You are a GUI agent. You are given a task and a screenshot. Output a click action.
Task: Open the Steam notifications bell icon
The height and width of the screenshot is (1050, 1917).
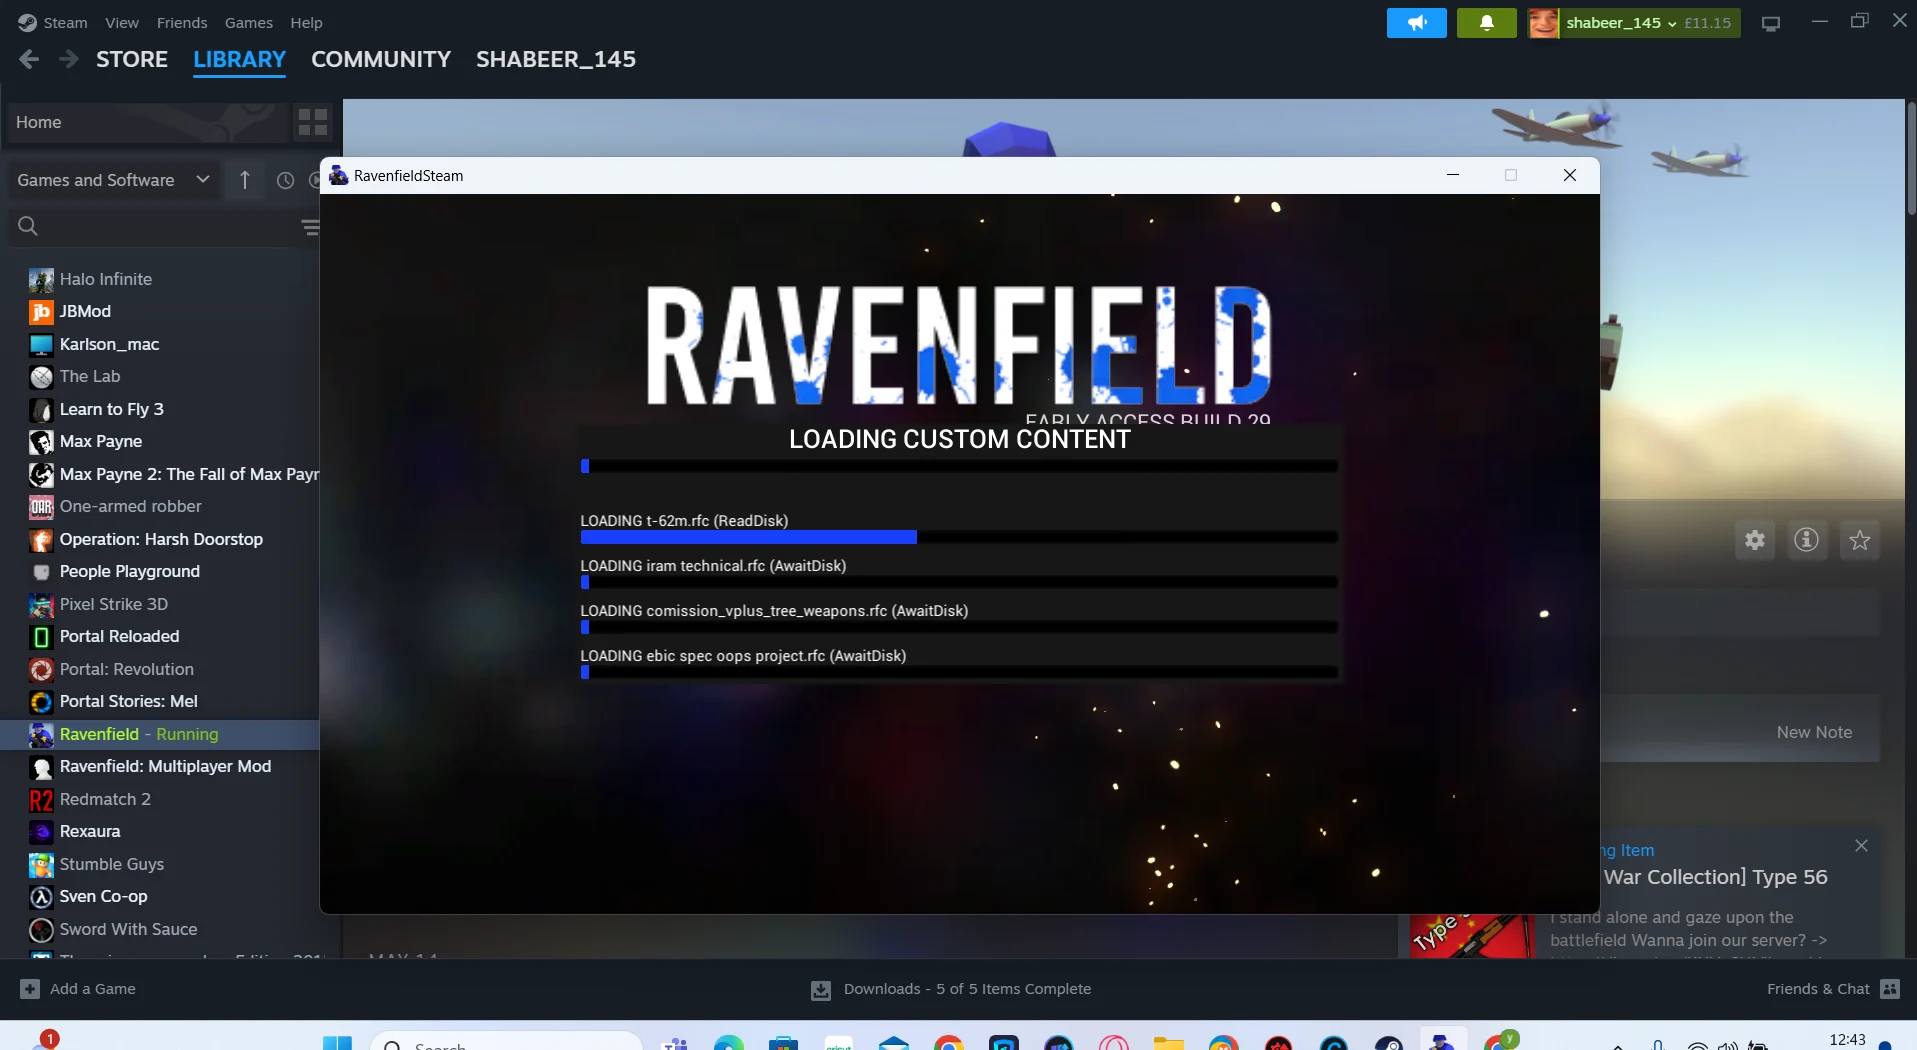click(x=1486, y=22)
